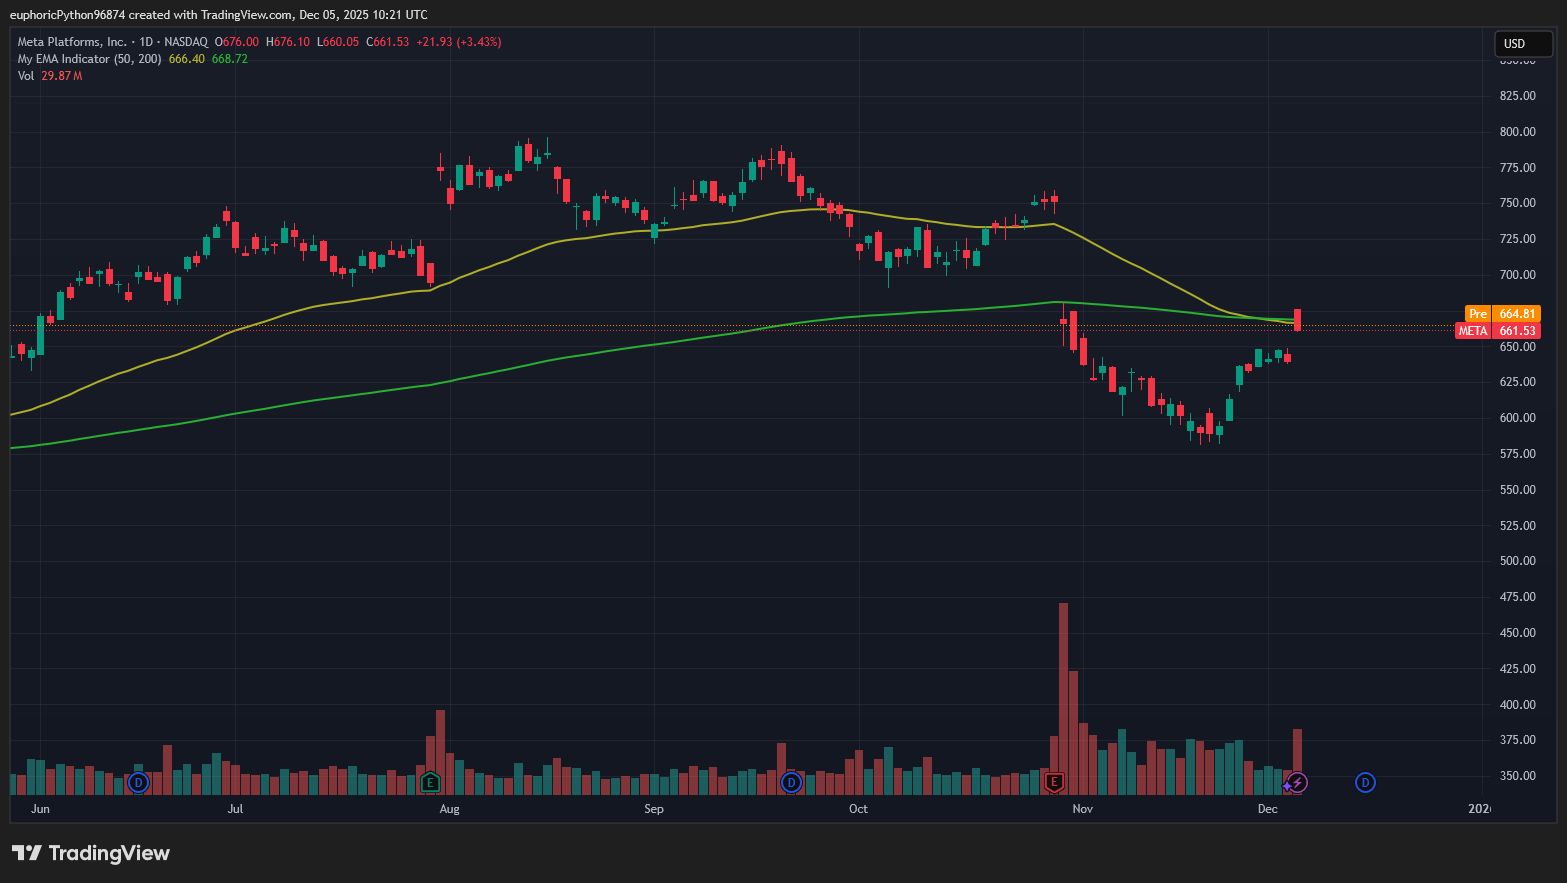
Task: Click the META 661.53 price label
Action: tap(1498, 331)
